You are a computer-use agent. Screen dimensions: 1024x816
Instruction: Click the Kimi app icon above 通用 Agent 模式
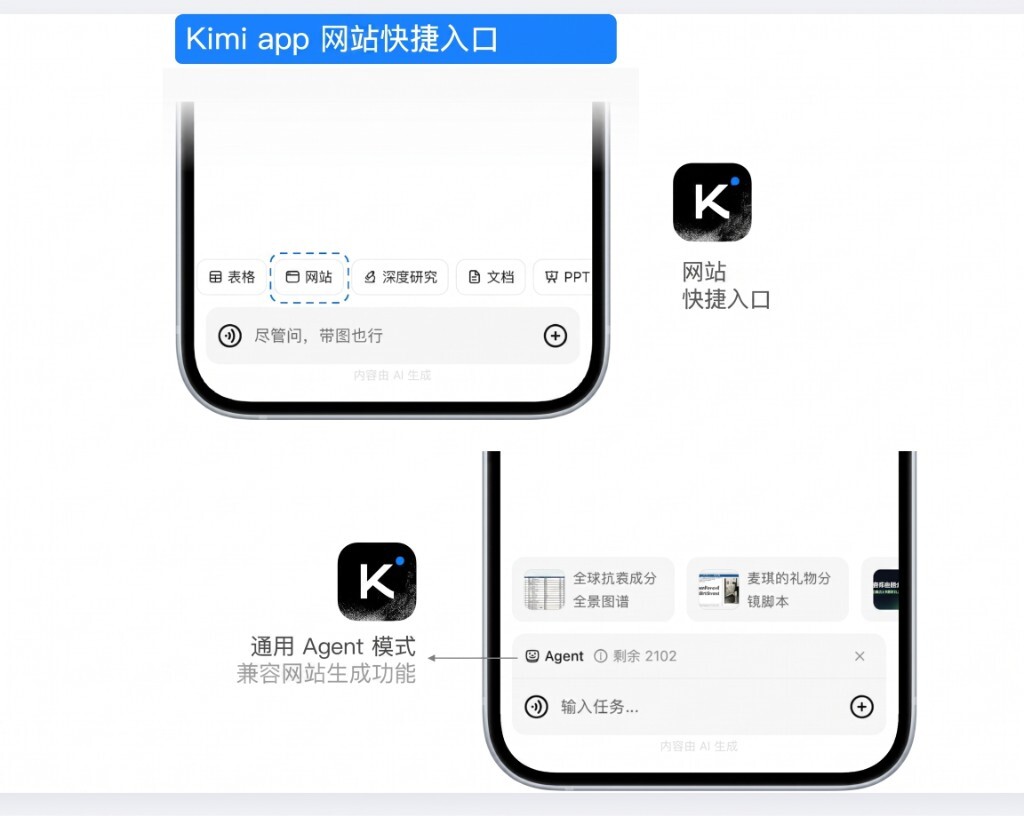click(x=377, y=582)
